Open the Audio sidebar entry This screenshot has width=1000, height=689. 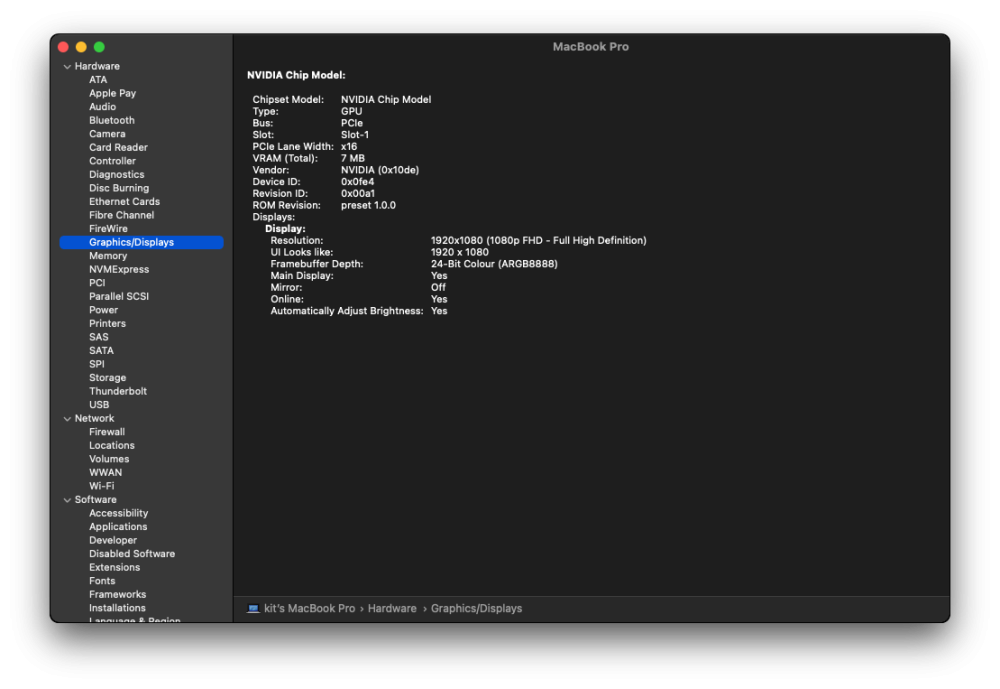pos(103,107)
